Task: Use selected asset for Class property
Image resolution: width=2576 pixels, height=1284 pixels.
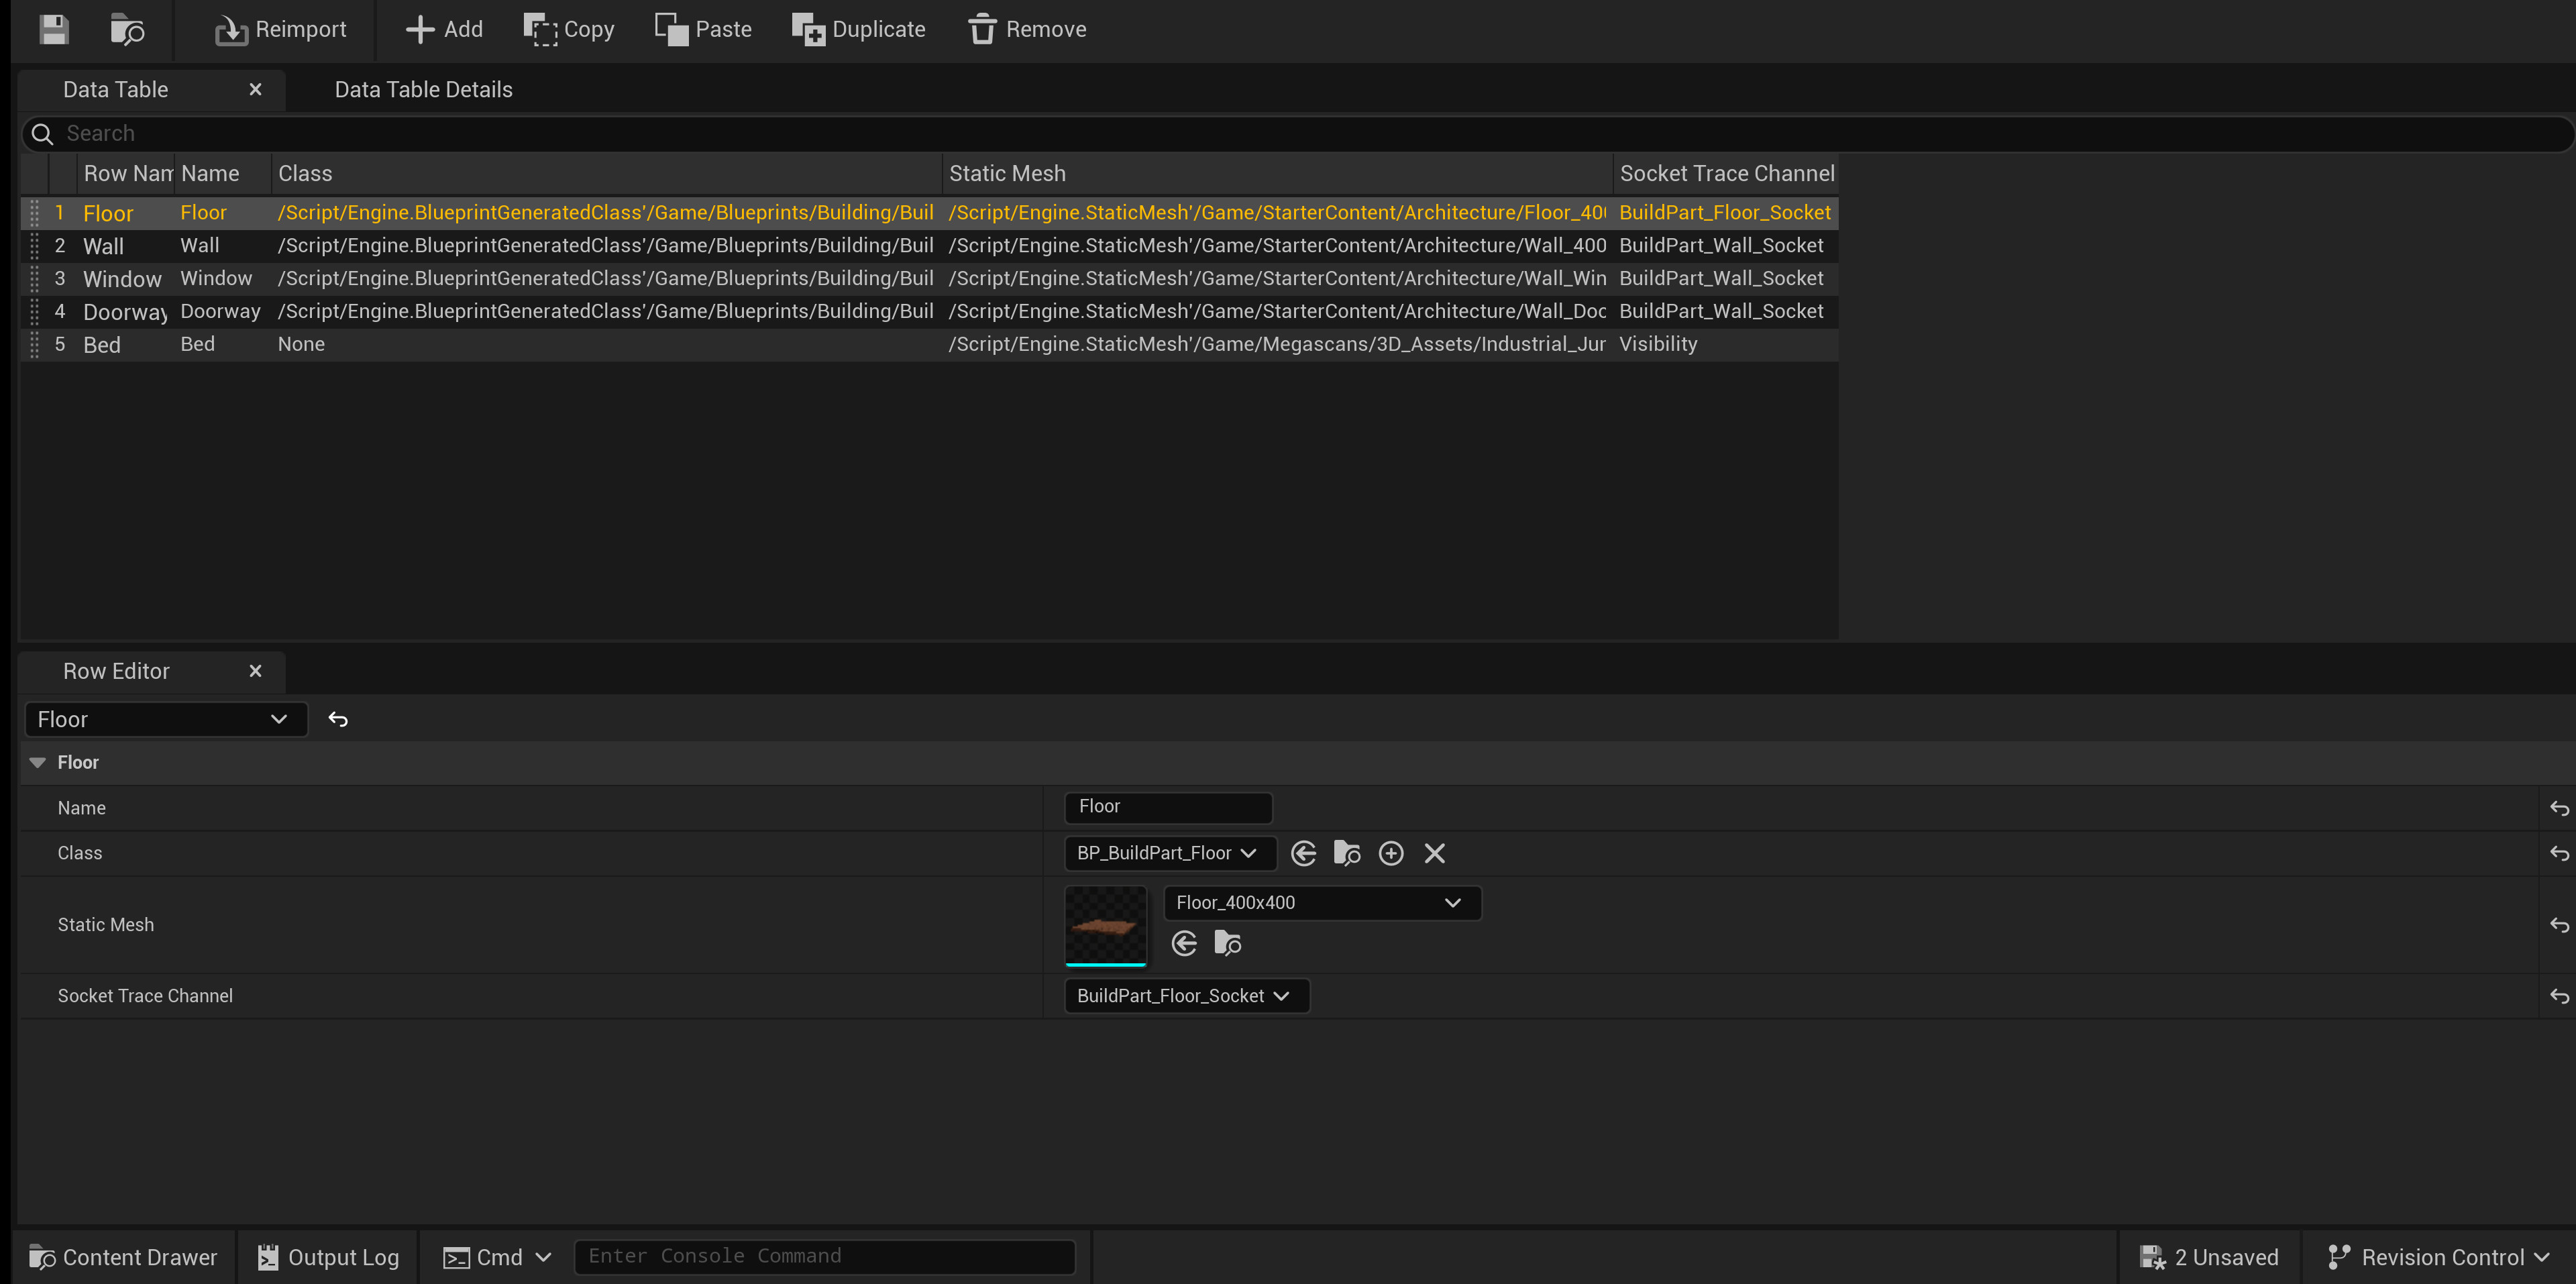Action: (x=1303, y=853)
